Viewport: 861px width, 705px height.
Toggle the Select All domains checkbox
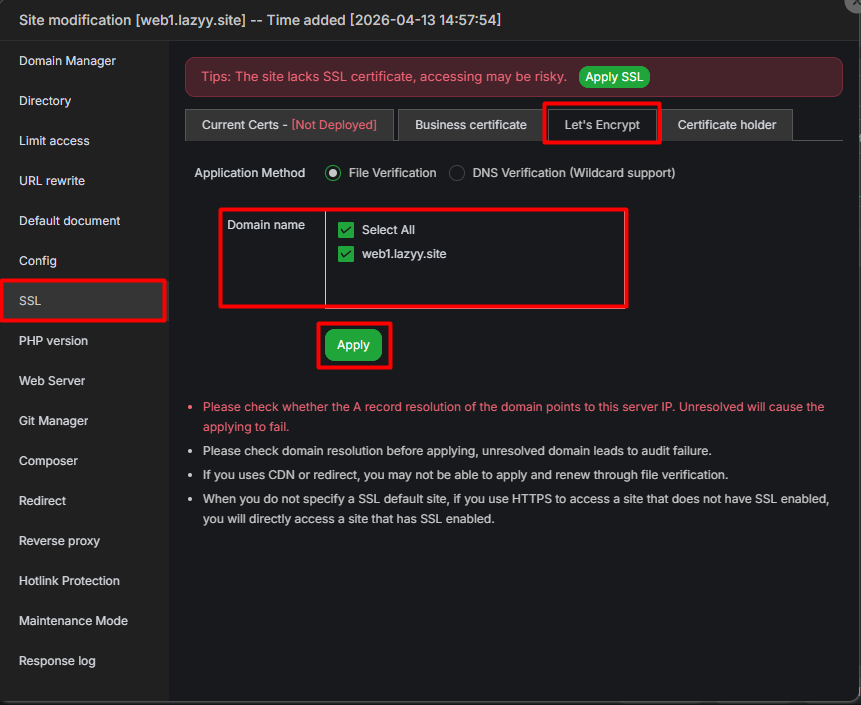346,230
